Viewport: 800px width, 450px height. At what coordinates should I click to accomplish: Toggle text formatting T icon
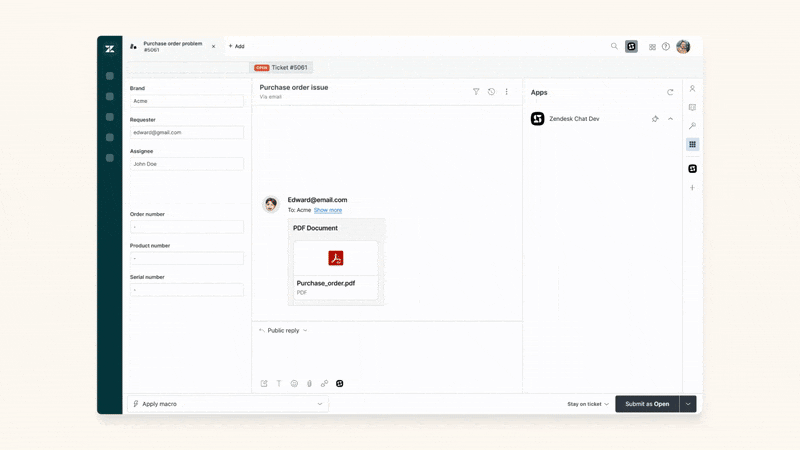(x=279, y=384)
